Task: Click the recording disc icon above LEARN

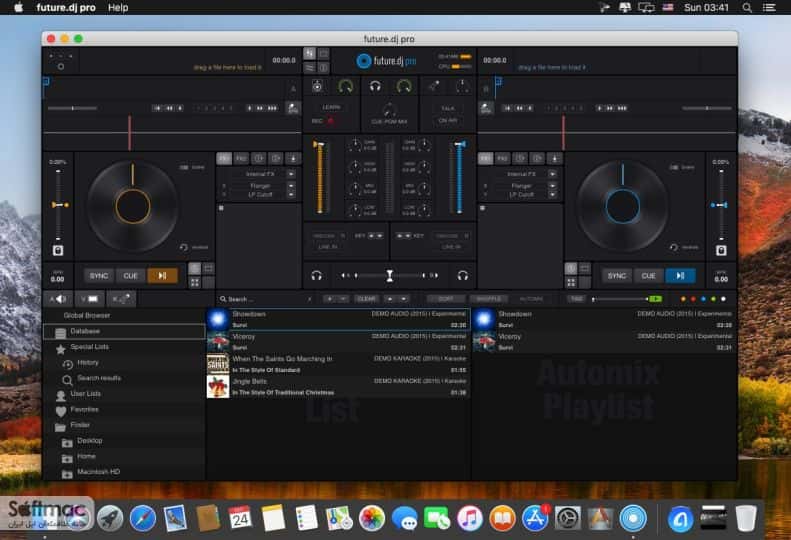Action: coord(317,86)
